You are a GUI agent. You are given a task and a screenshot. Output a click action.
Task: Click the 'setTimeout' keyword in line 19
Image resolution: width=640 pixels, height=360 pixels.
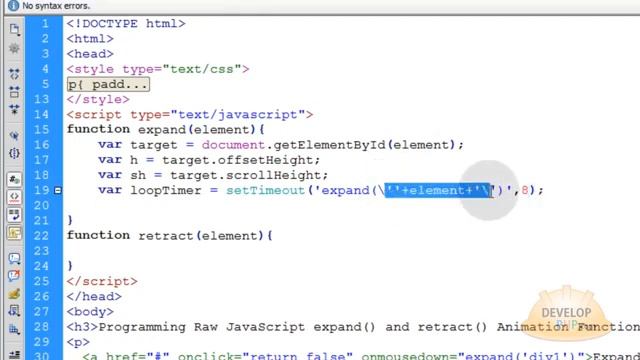[x=266, y=191]
